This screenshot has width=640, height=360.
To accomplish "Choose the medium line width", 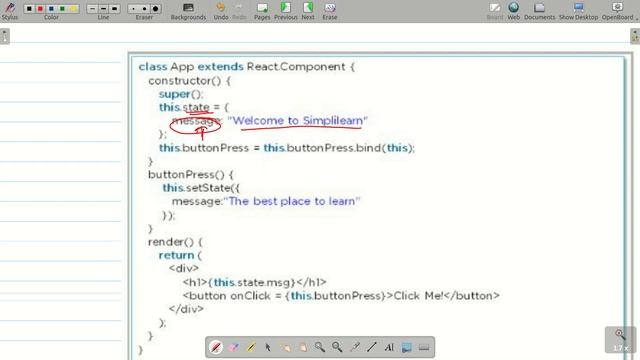I will click(103, 9).
